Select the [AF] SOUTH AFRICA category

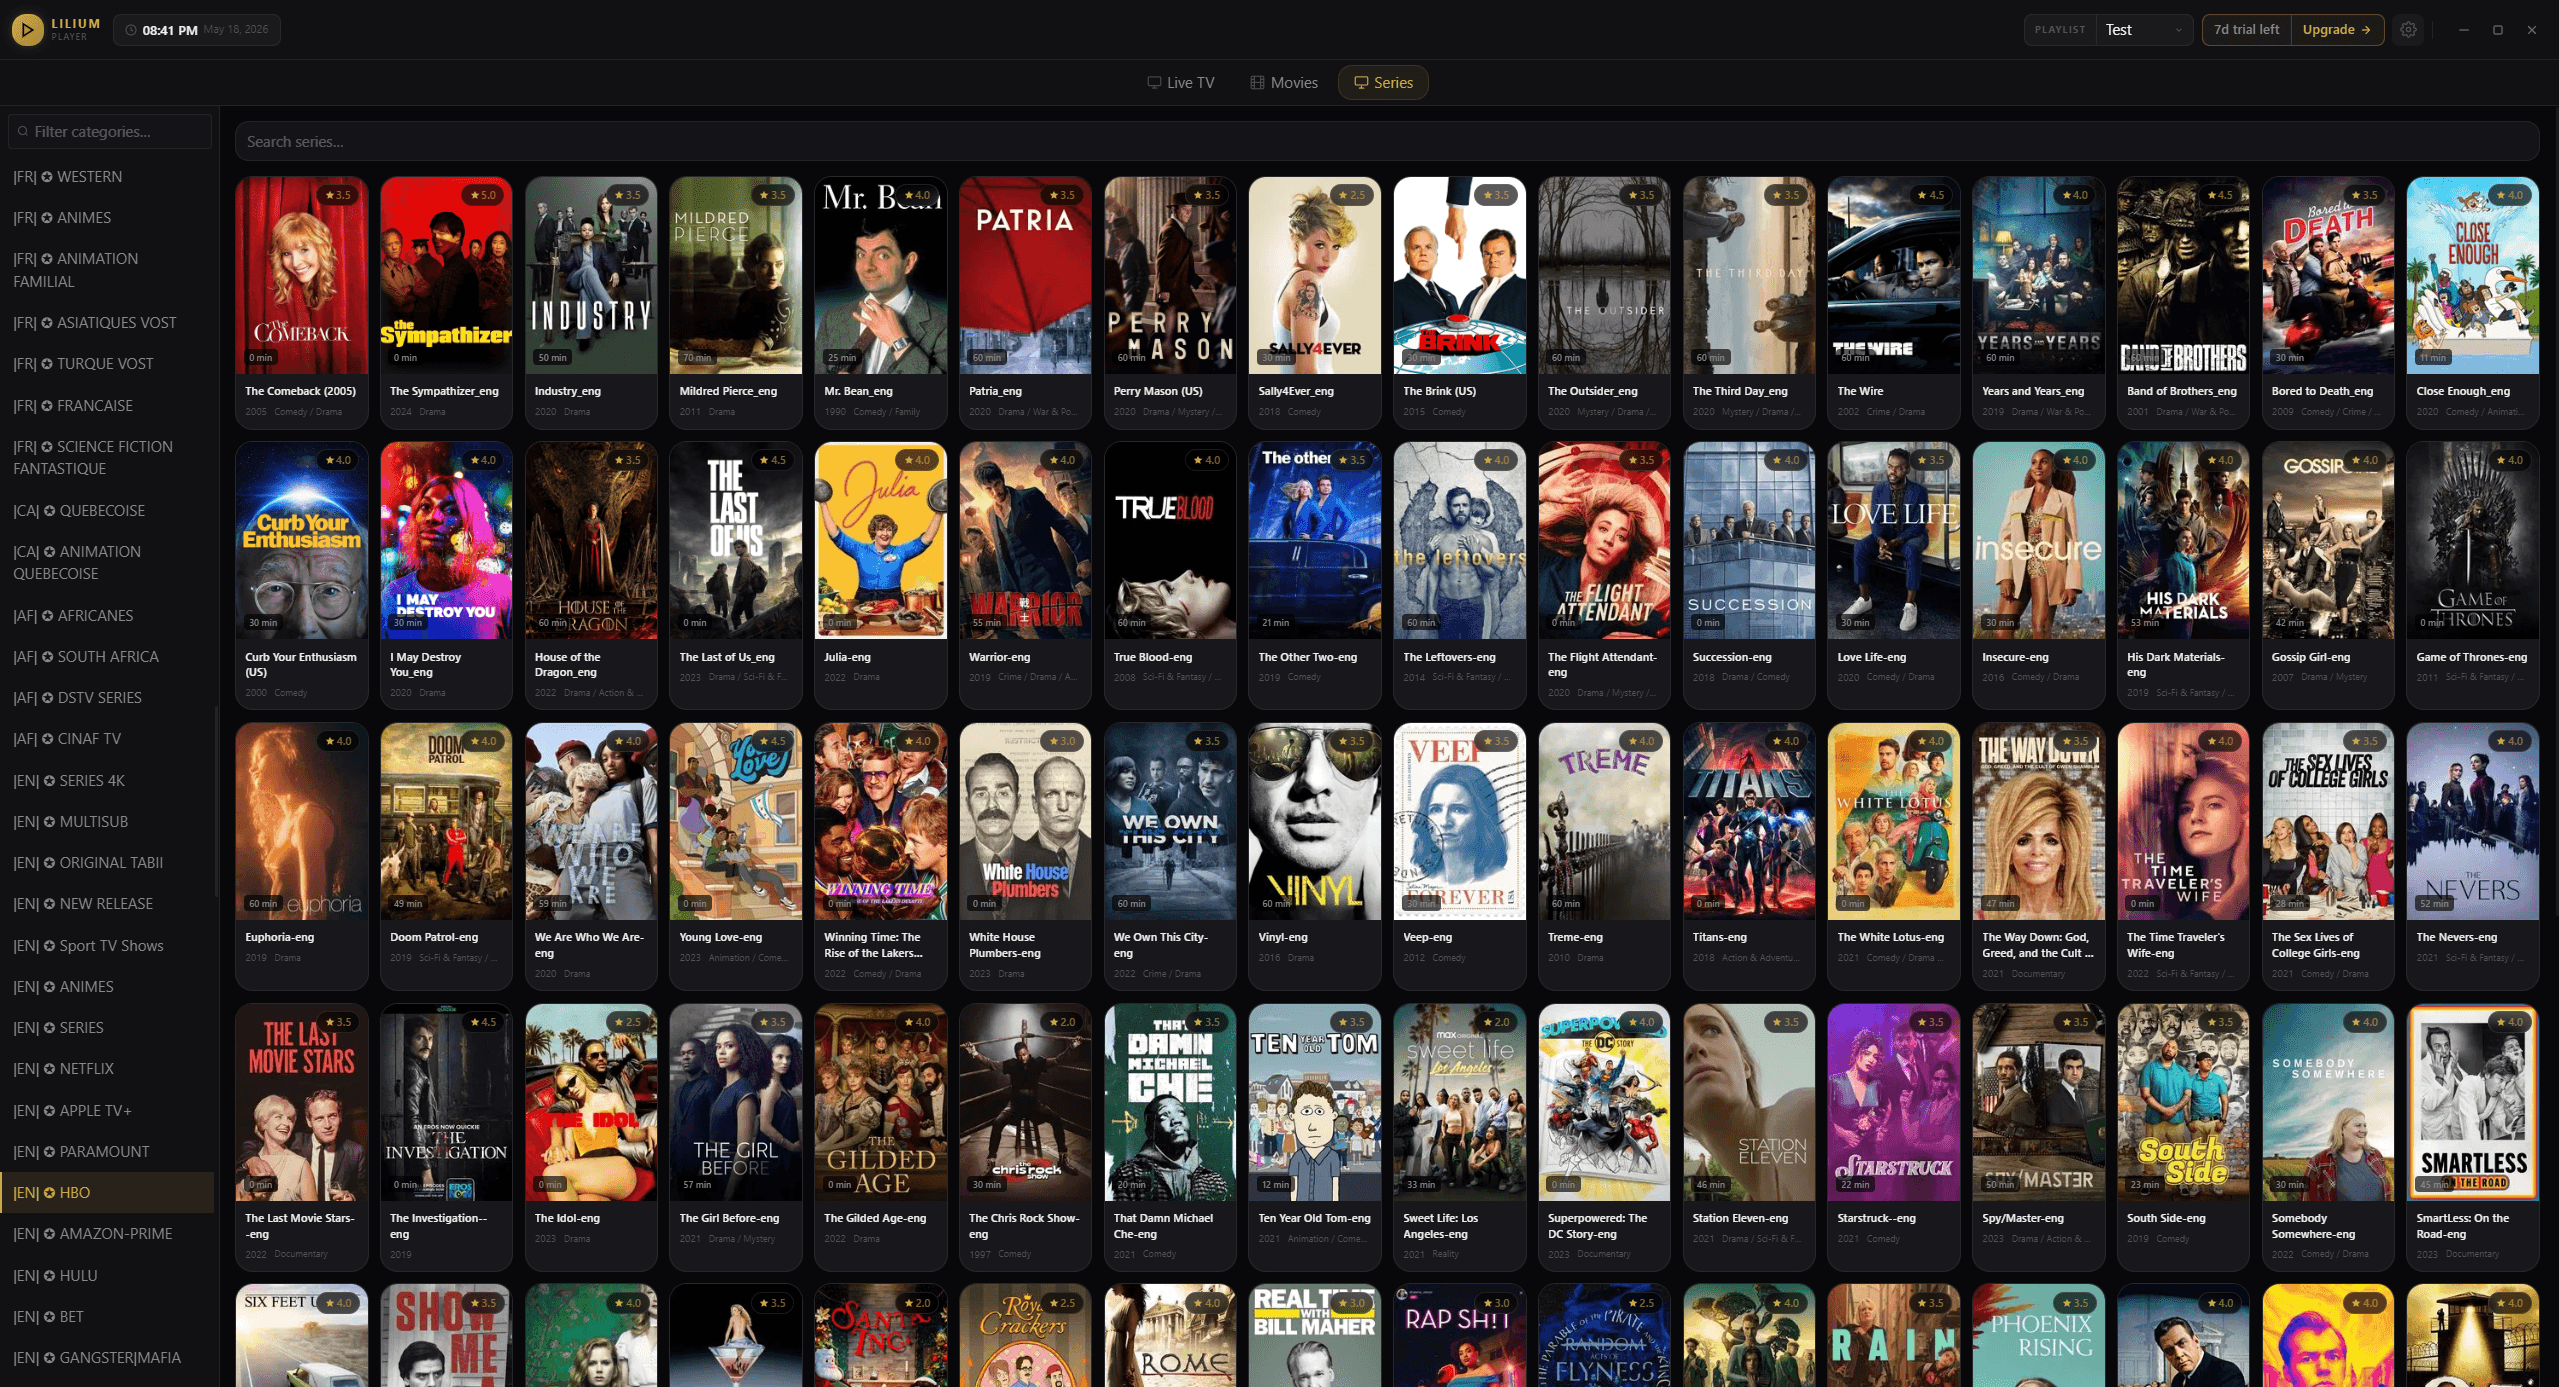pyautogui.click(x=107, y=656)
